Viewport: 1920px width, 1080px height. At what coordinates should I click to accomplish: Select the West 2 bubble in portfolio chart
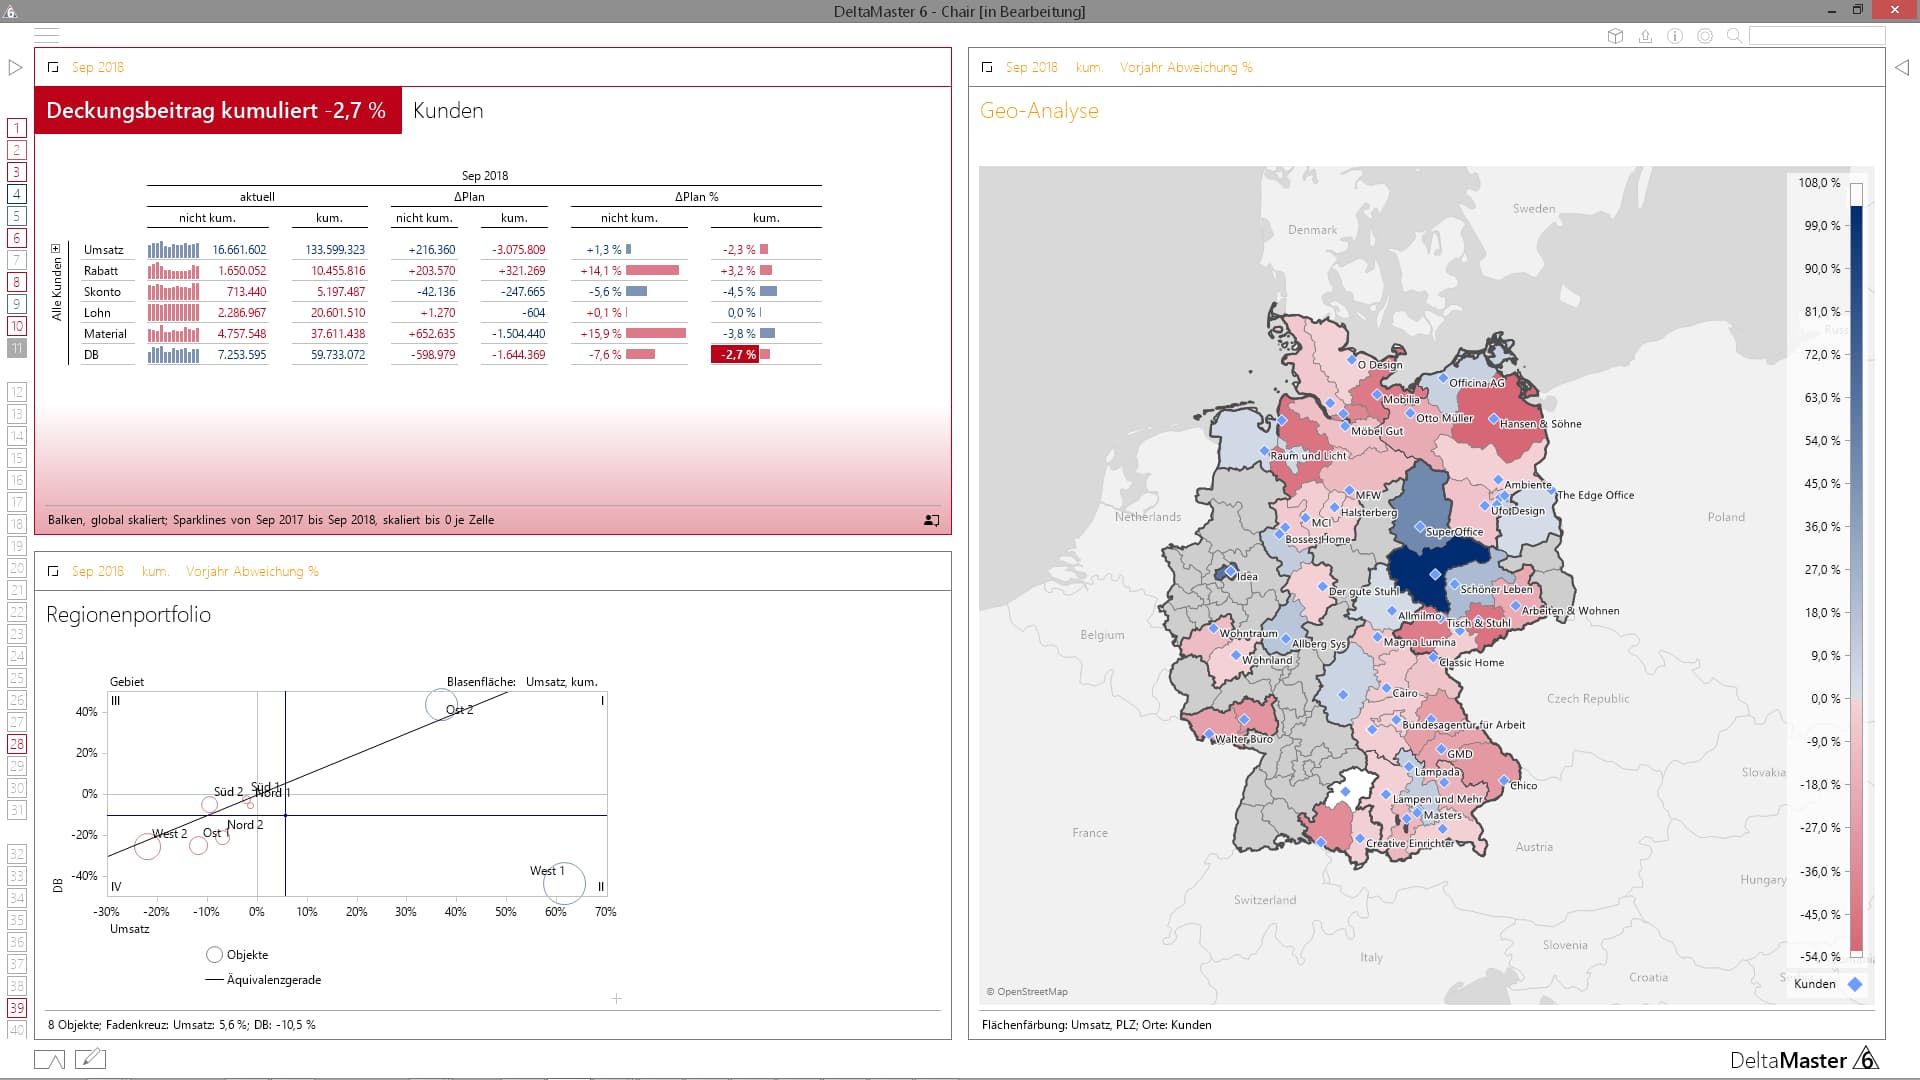(x=147, y=846)
